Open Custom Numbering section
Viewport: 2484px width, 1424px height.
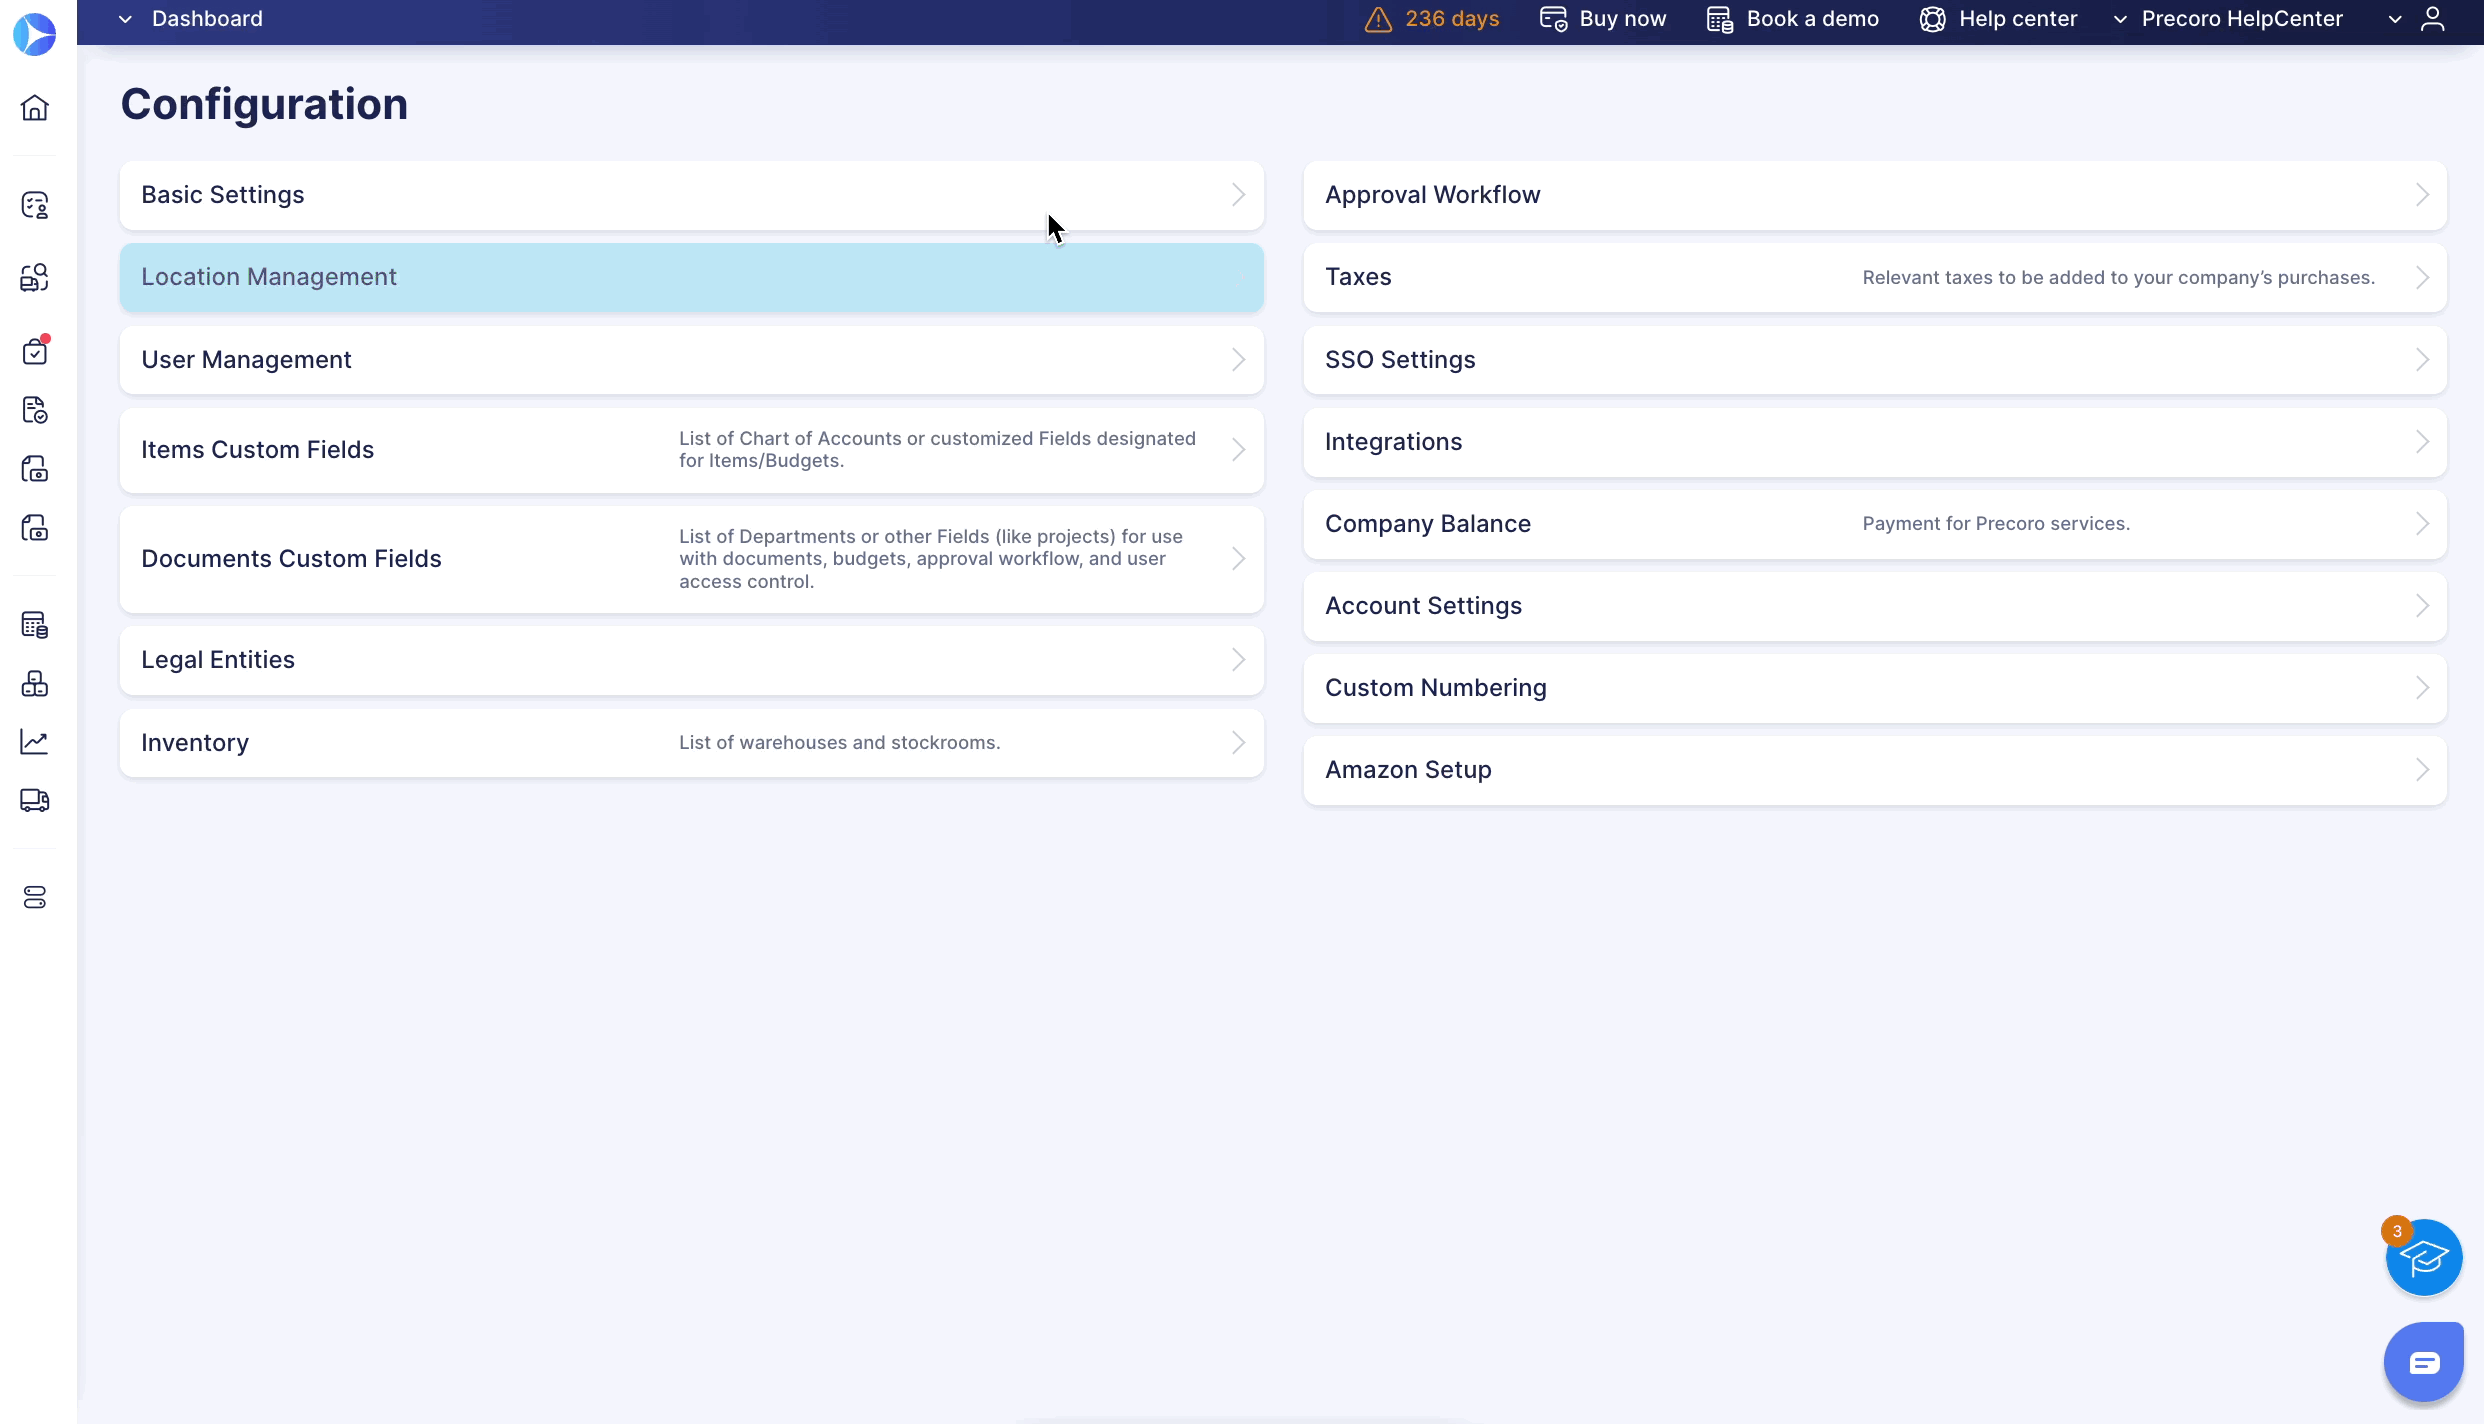click(x=1875, y=688)
